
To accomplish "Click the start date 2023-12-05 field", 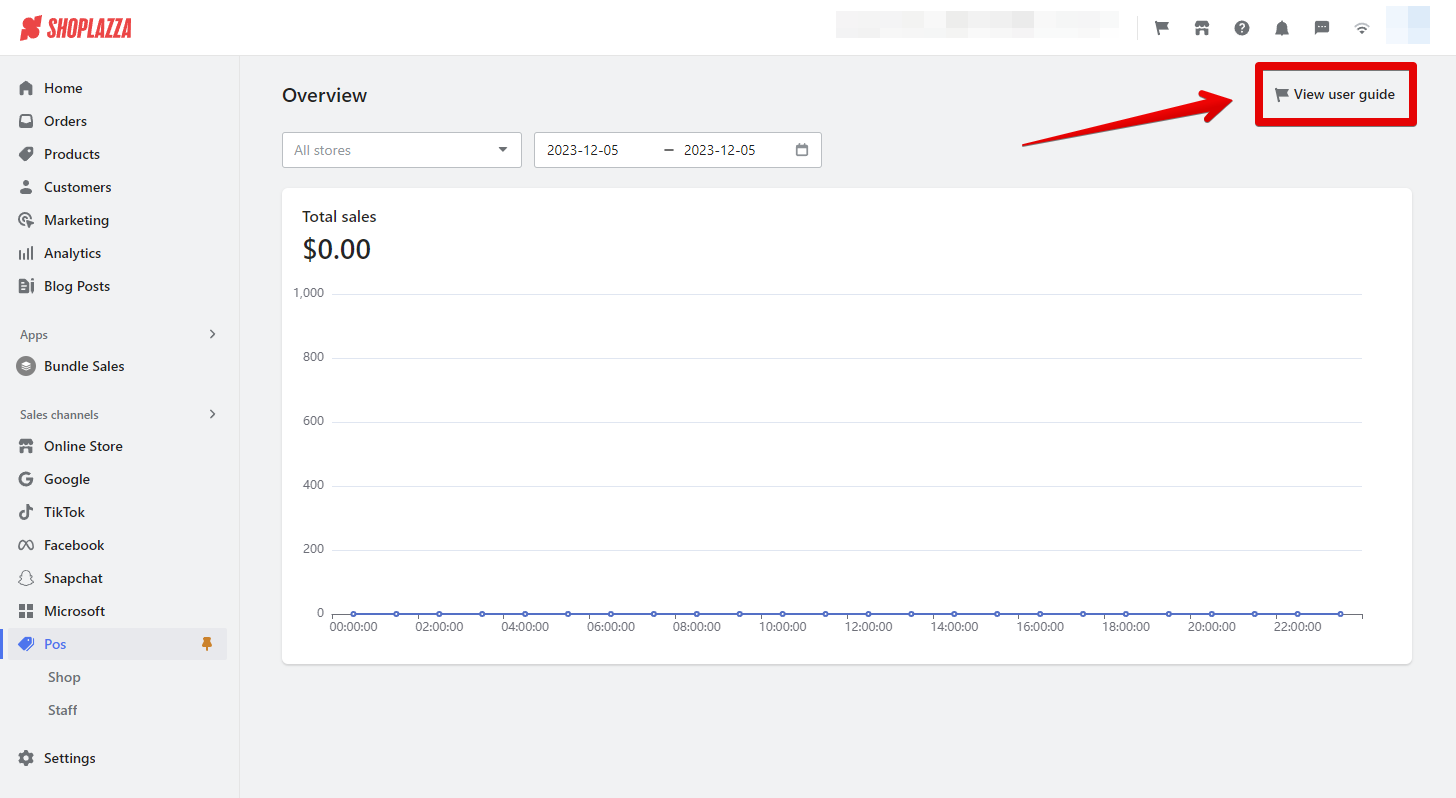I will click(583, 150).
